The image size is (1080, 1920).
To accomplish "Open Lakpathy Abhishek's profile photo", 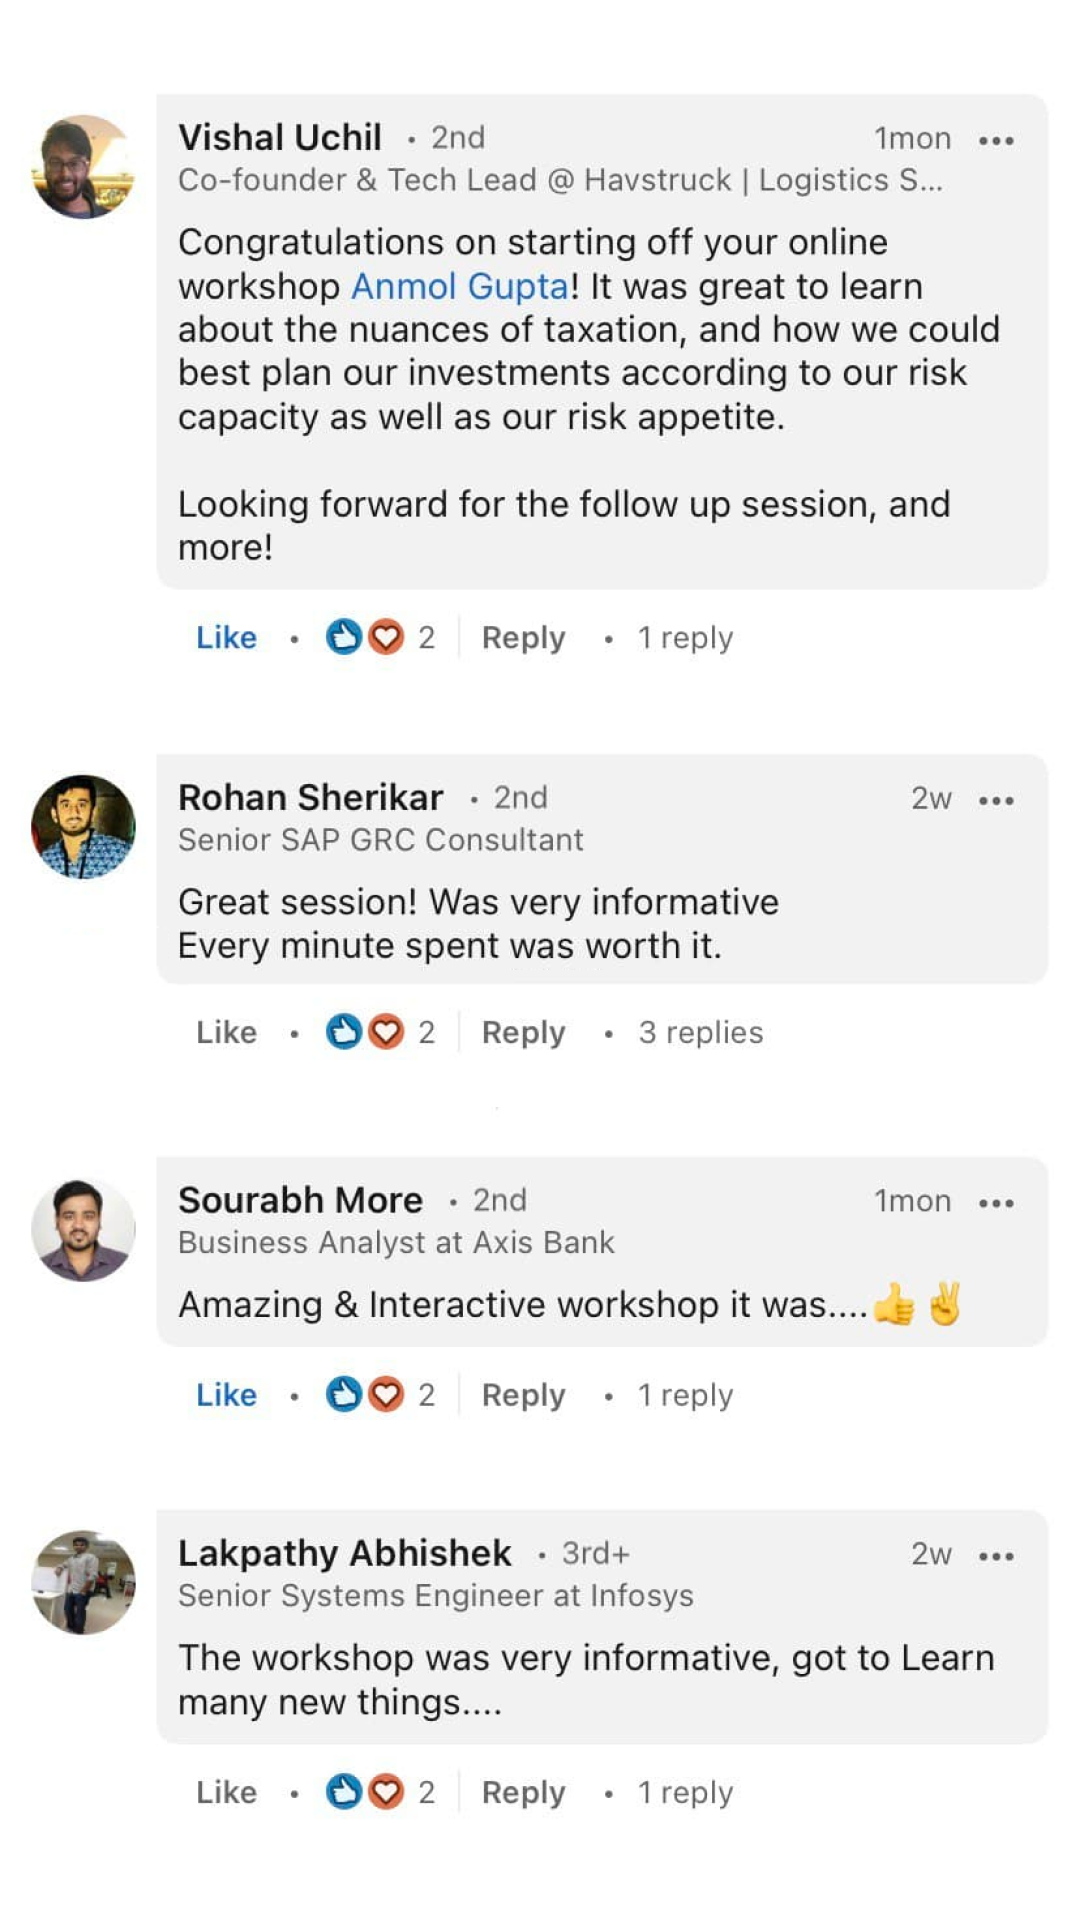I will pyautogui.click(x=84, y=1582).
